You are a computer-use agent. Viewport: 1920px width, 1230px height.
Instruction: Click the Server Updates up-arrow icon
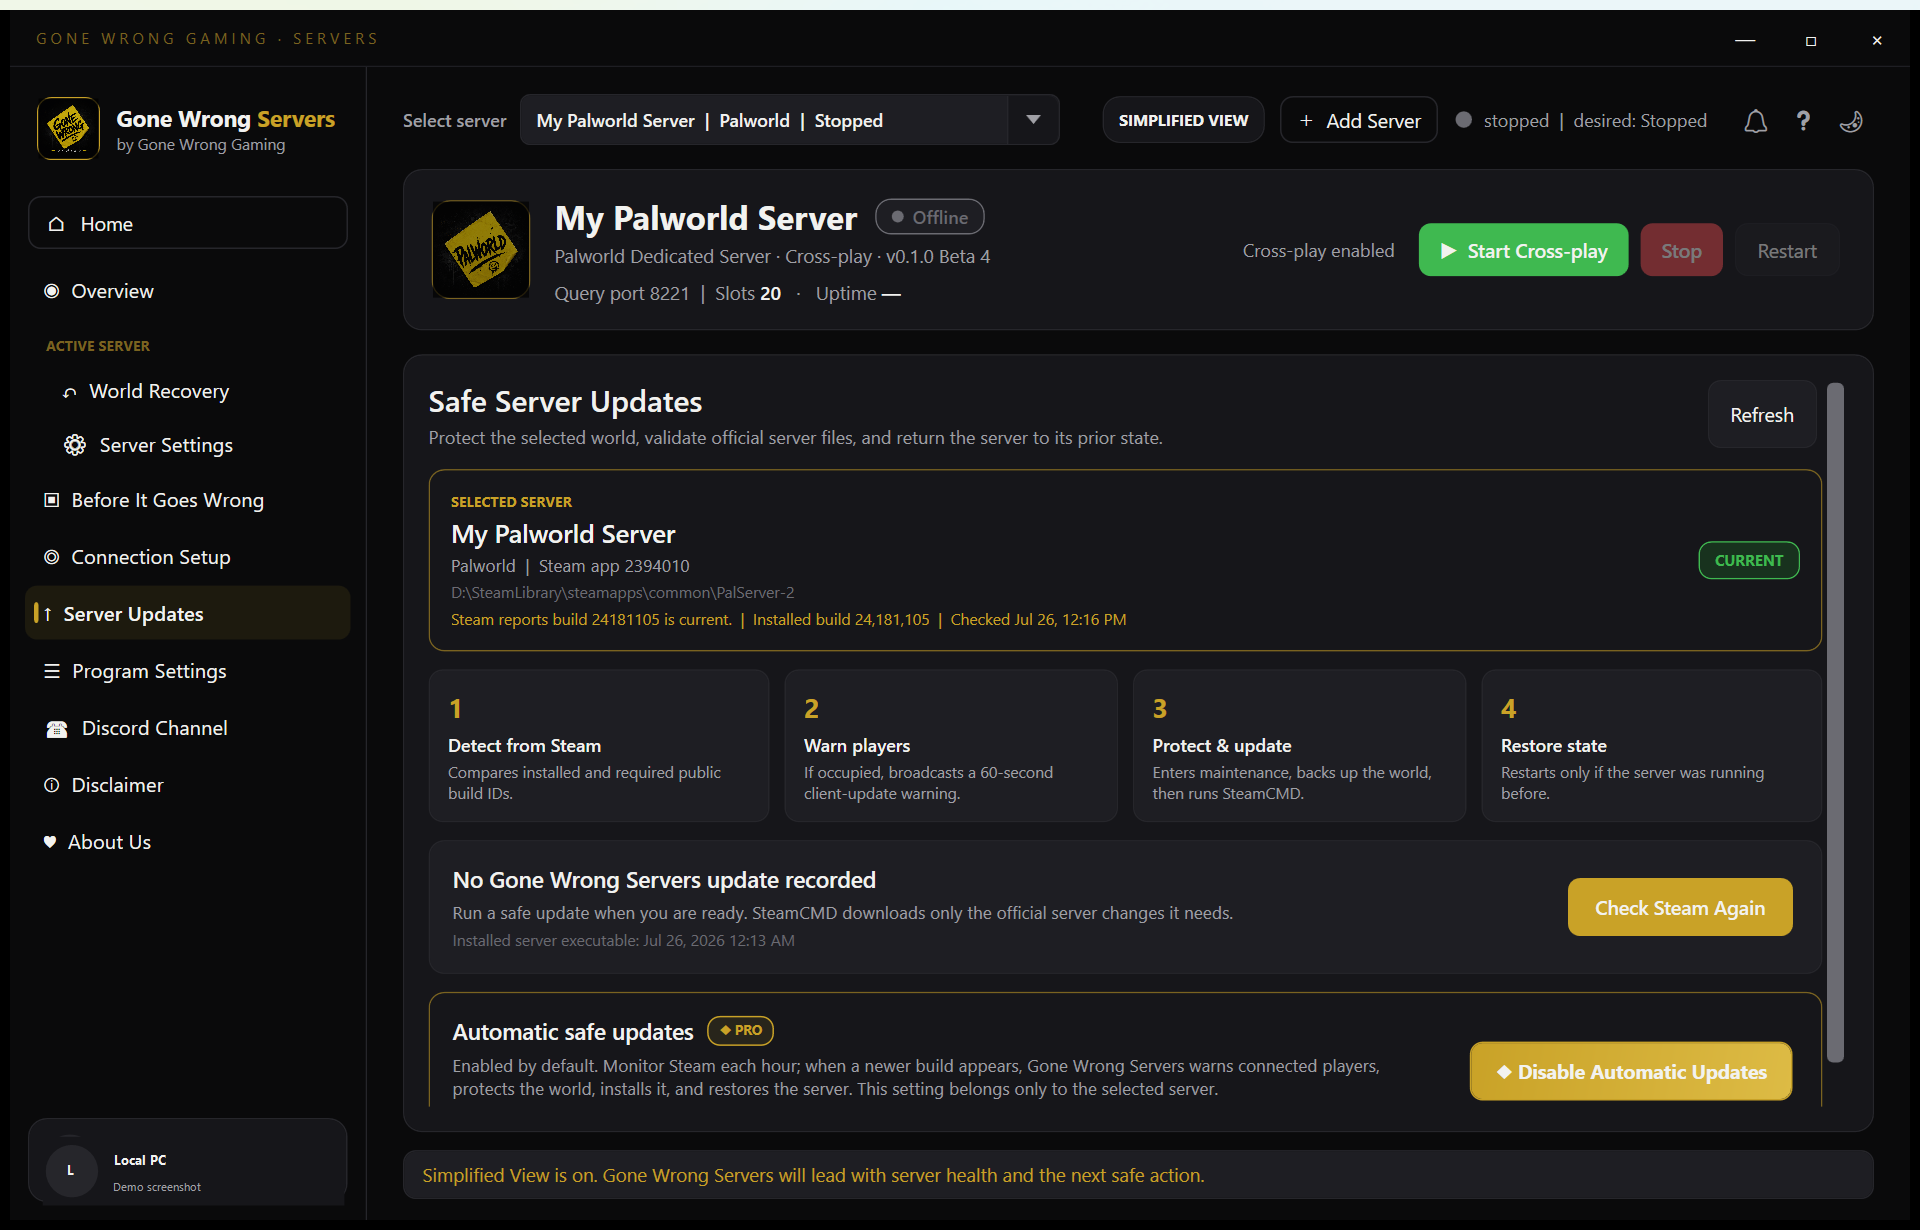[x=47, y=614]
